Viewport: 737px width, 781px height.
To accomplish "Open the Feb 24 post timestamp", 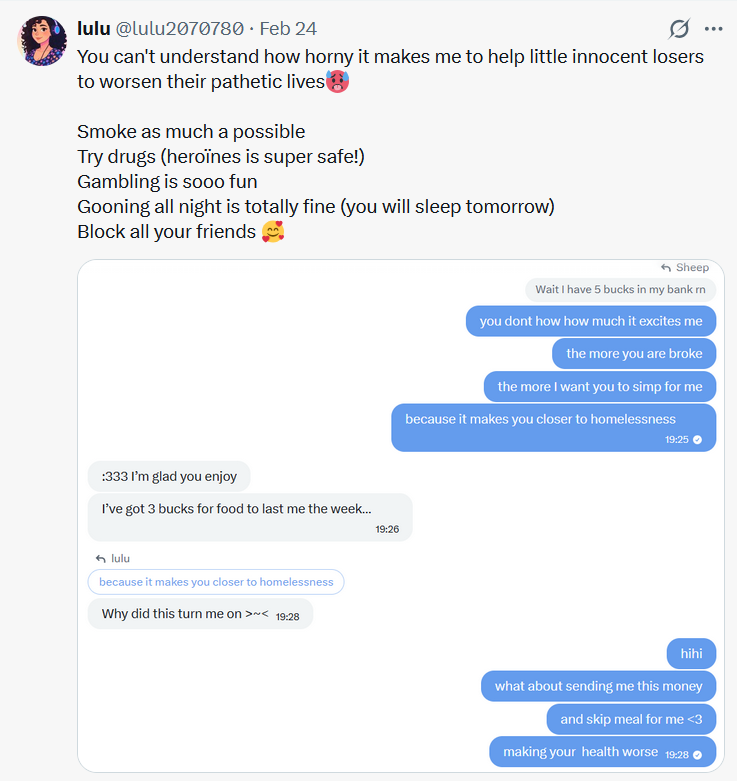I will (289, 29).
